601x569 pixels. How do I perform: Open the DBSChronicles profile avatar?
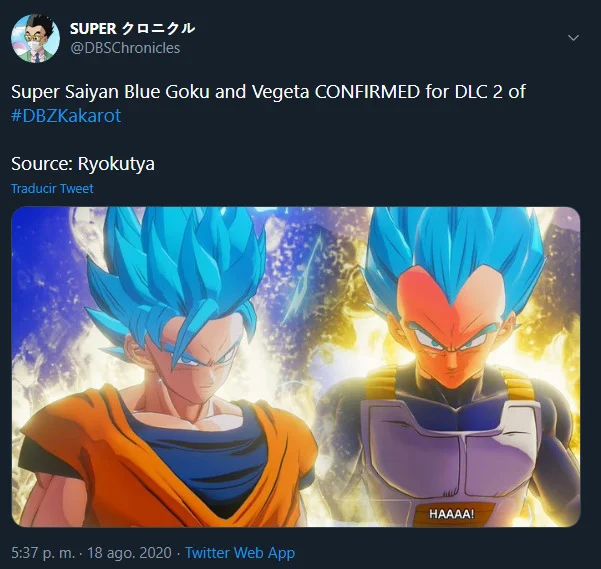tap(35, 38)
